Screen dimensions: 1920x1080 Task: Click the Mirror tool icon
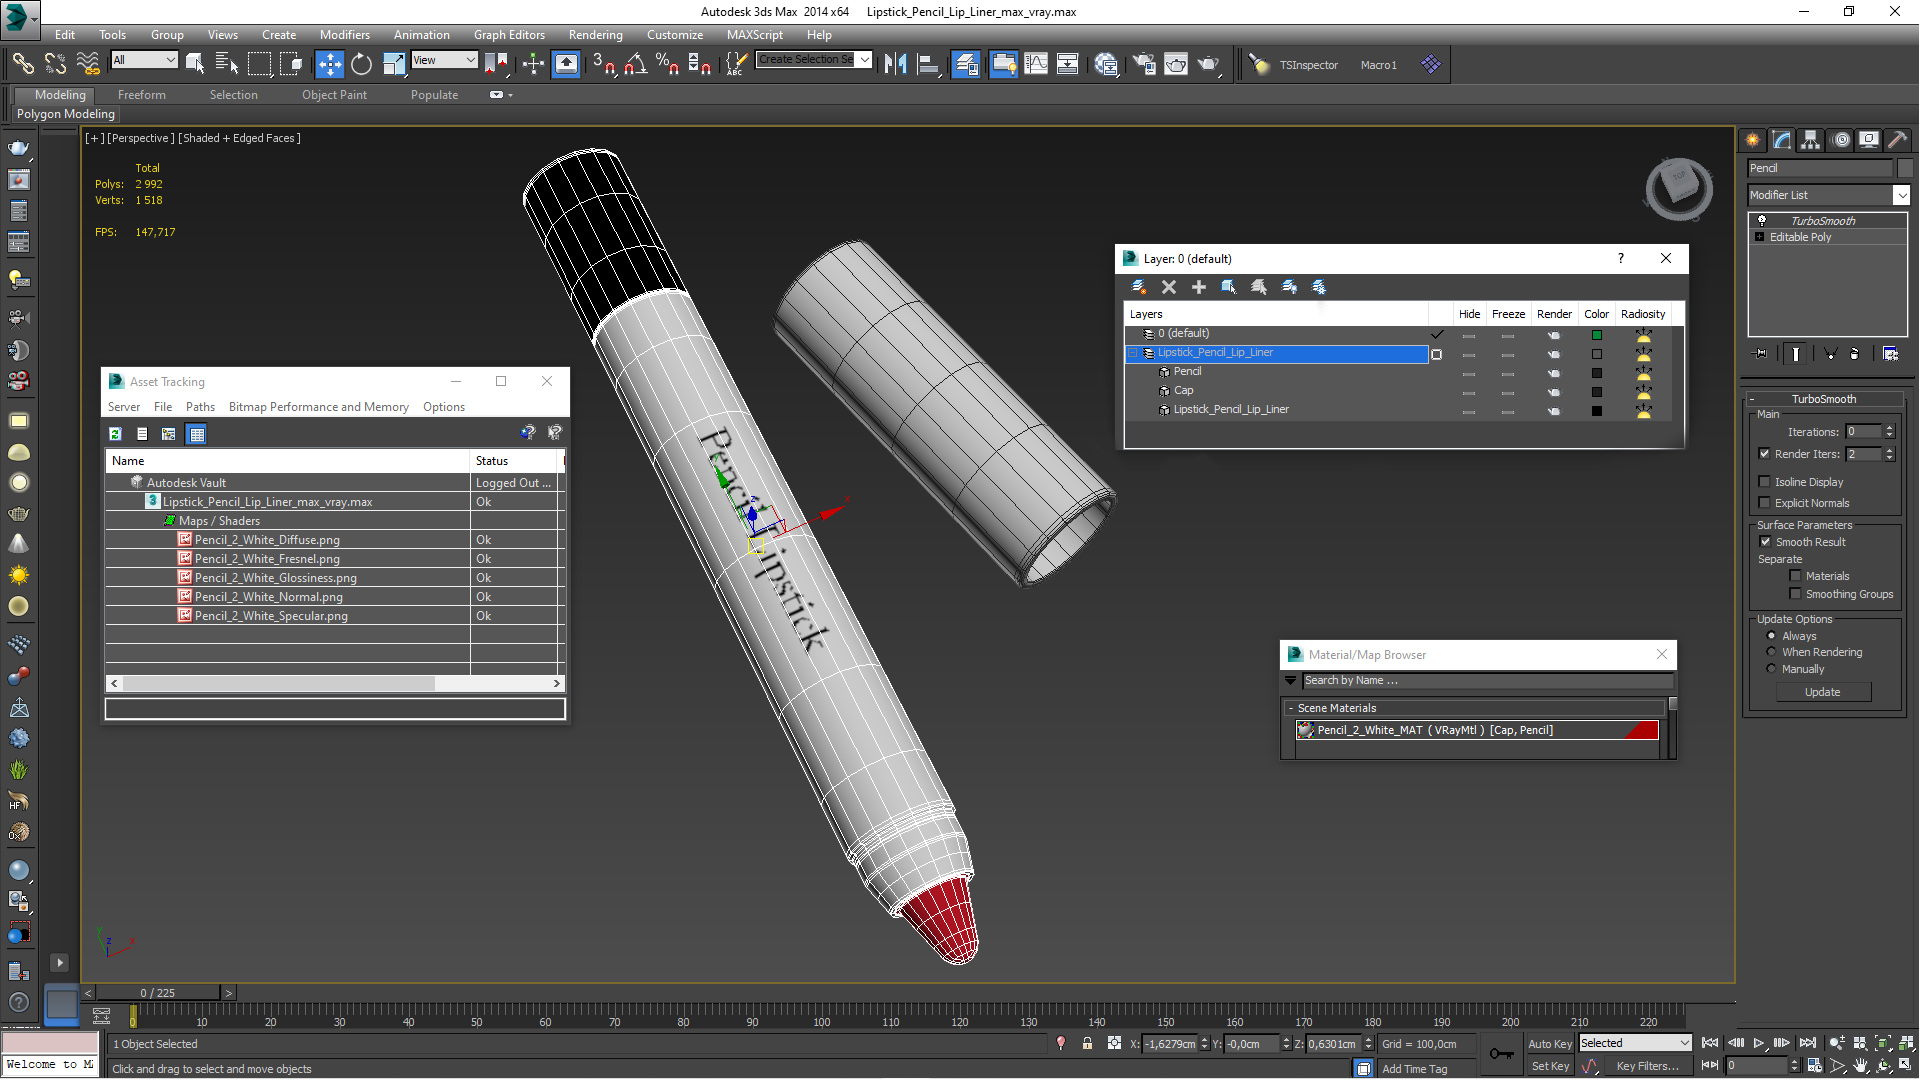[x=896, y=65]
